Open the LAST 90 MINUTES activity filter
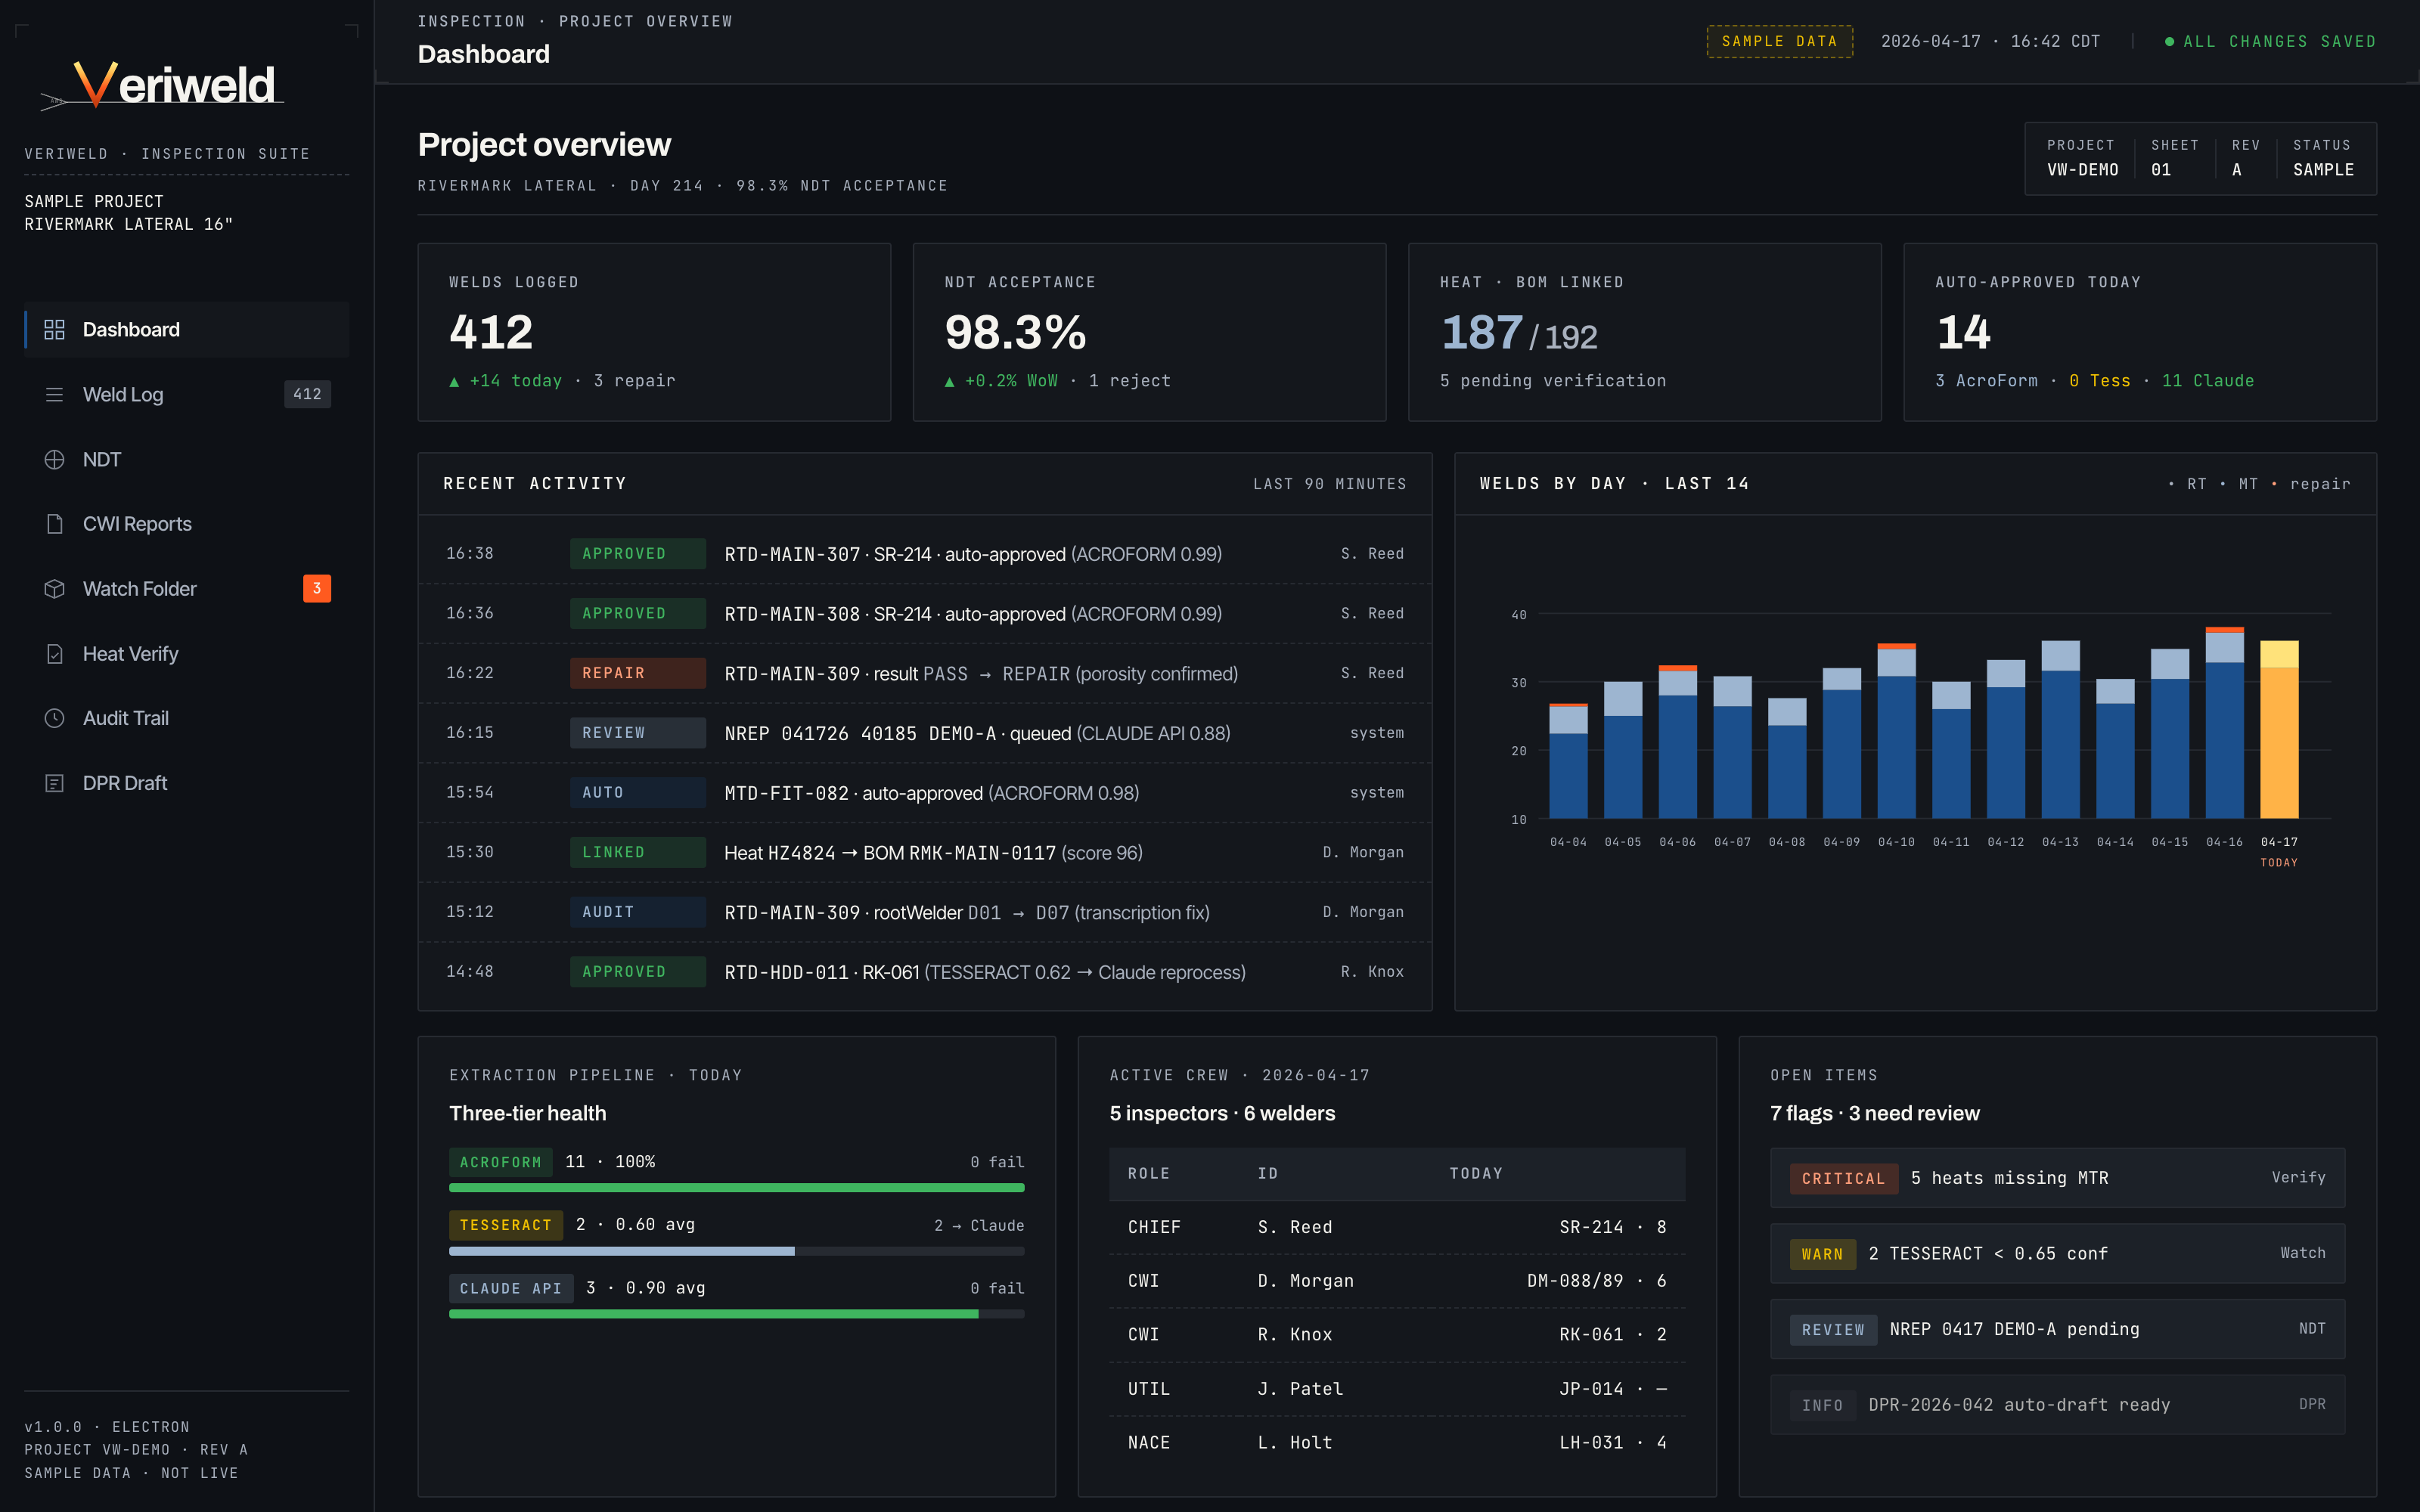This screenshot has height=1512, width=2420. point(1330,483)
